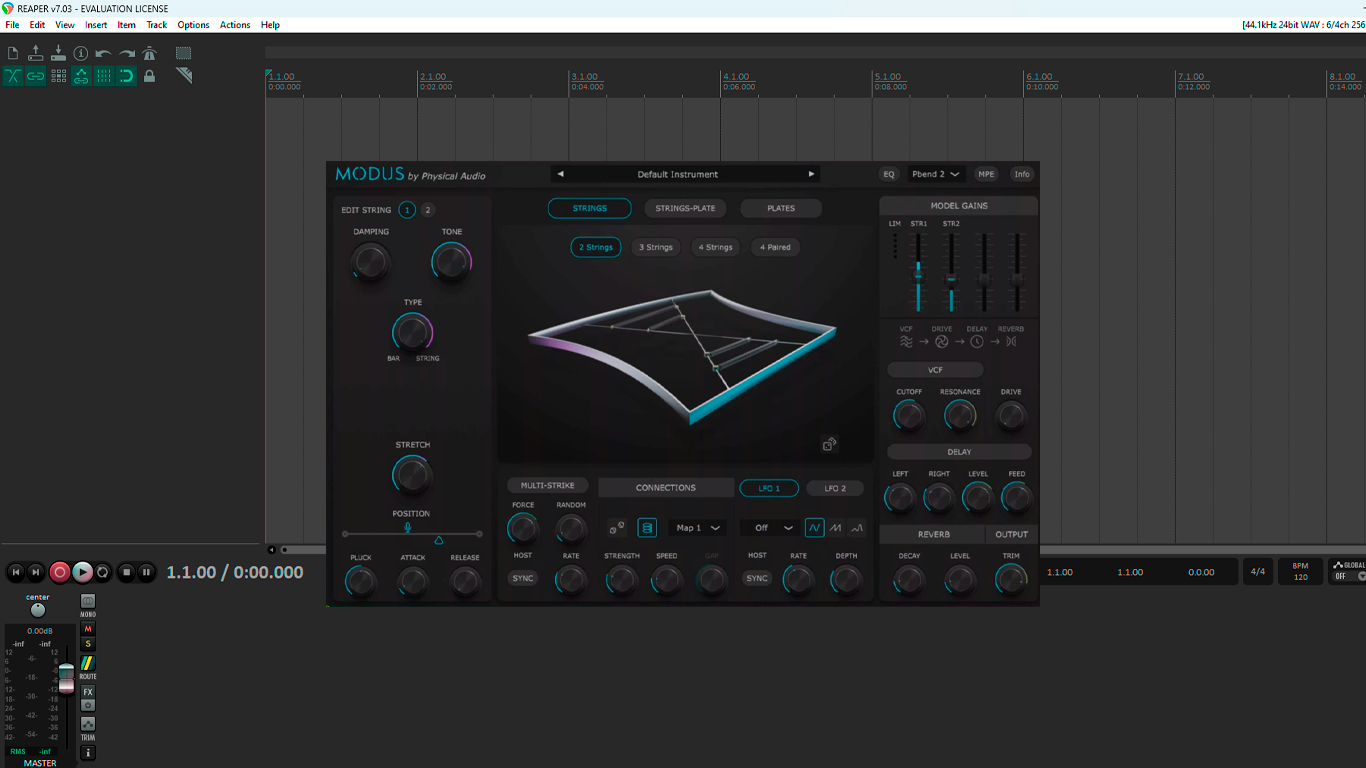
Task: Toggle auto-crossfade icon
Action: 13,76
